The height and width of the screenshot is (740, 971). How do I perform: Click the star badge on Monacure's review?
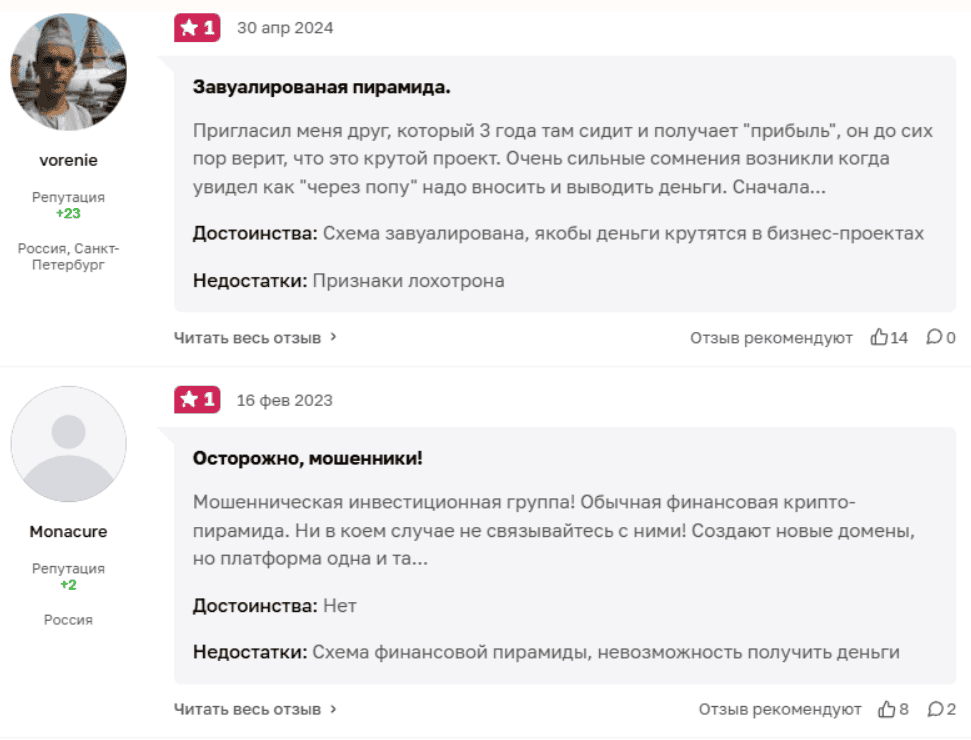(196, 399)
